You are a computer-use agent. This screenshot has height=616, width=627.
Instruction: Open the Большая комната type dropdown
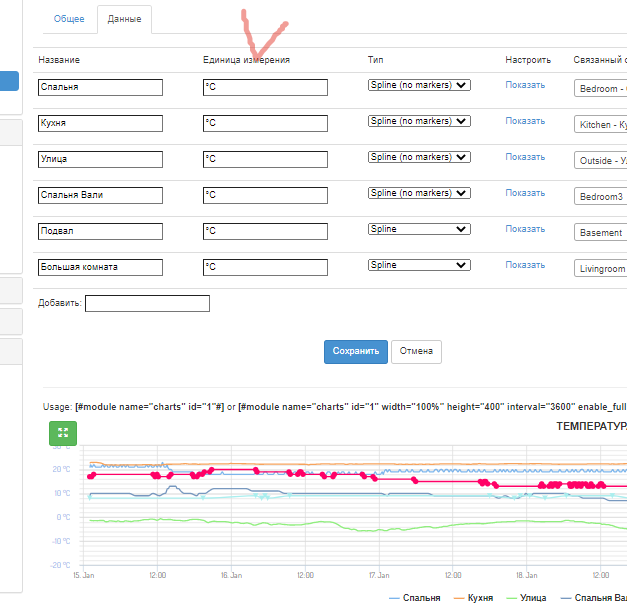(419, 266)
